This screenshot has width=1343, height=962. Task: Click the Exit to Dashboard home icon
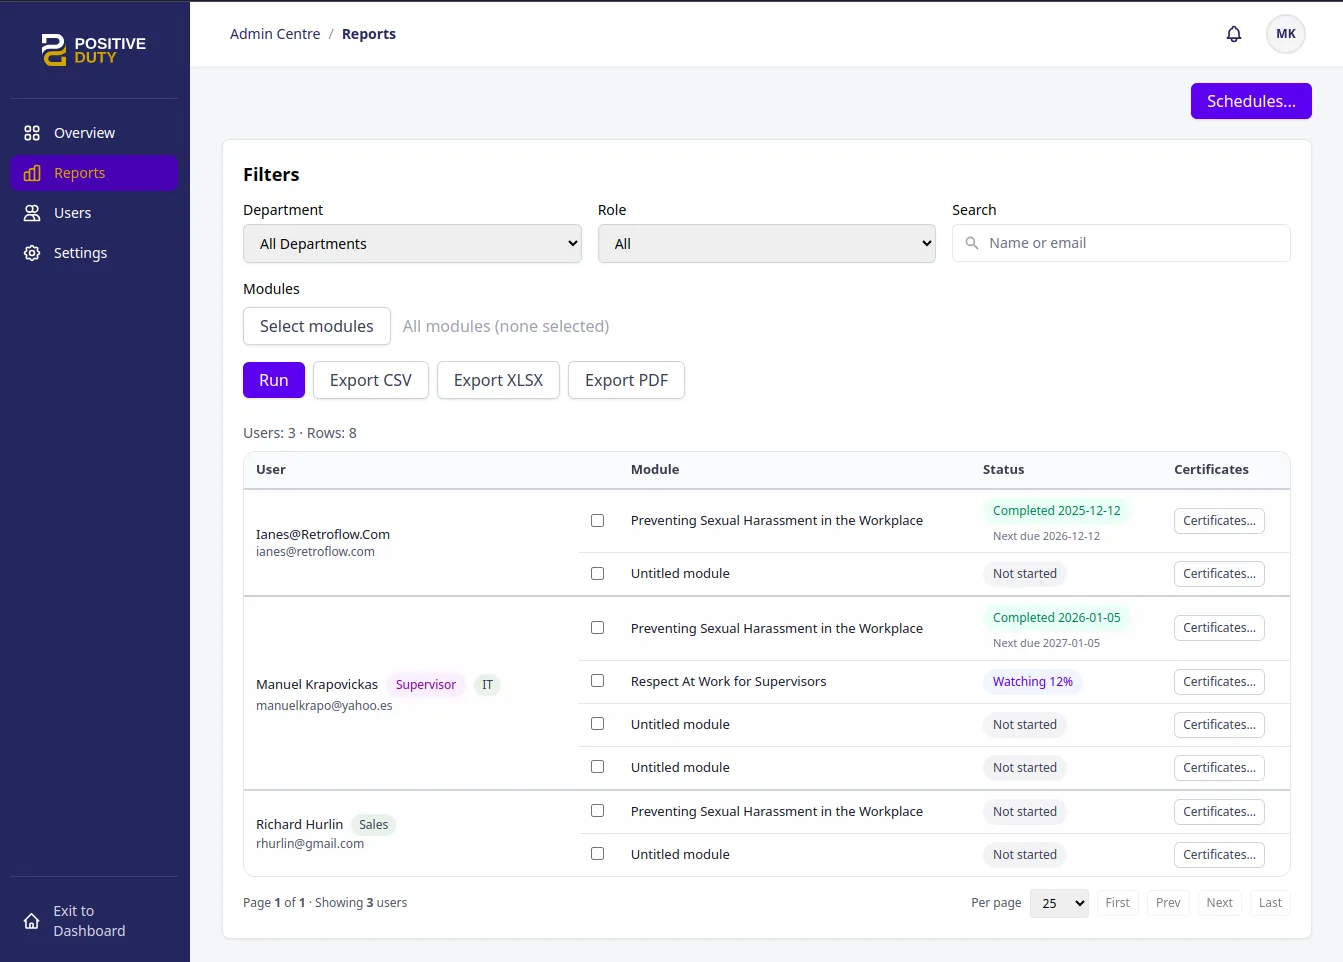[x=32, y=921]
